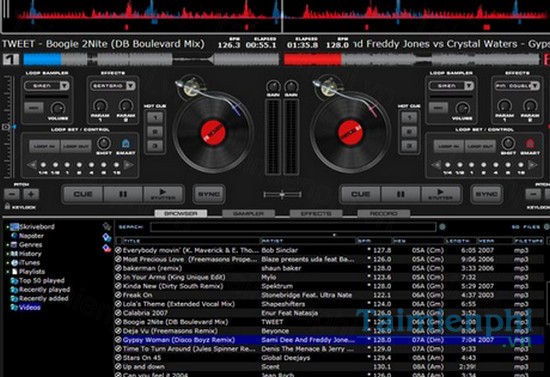Trigger left deck hot cue 3
550x377 pixels.
tap(155, 146)
